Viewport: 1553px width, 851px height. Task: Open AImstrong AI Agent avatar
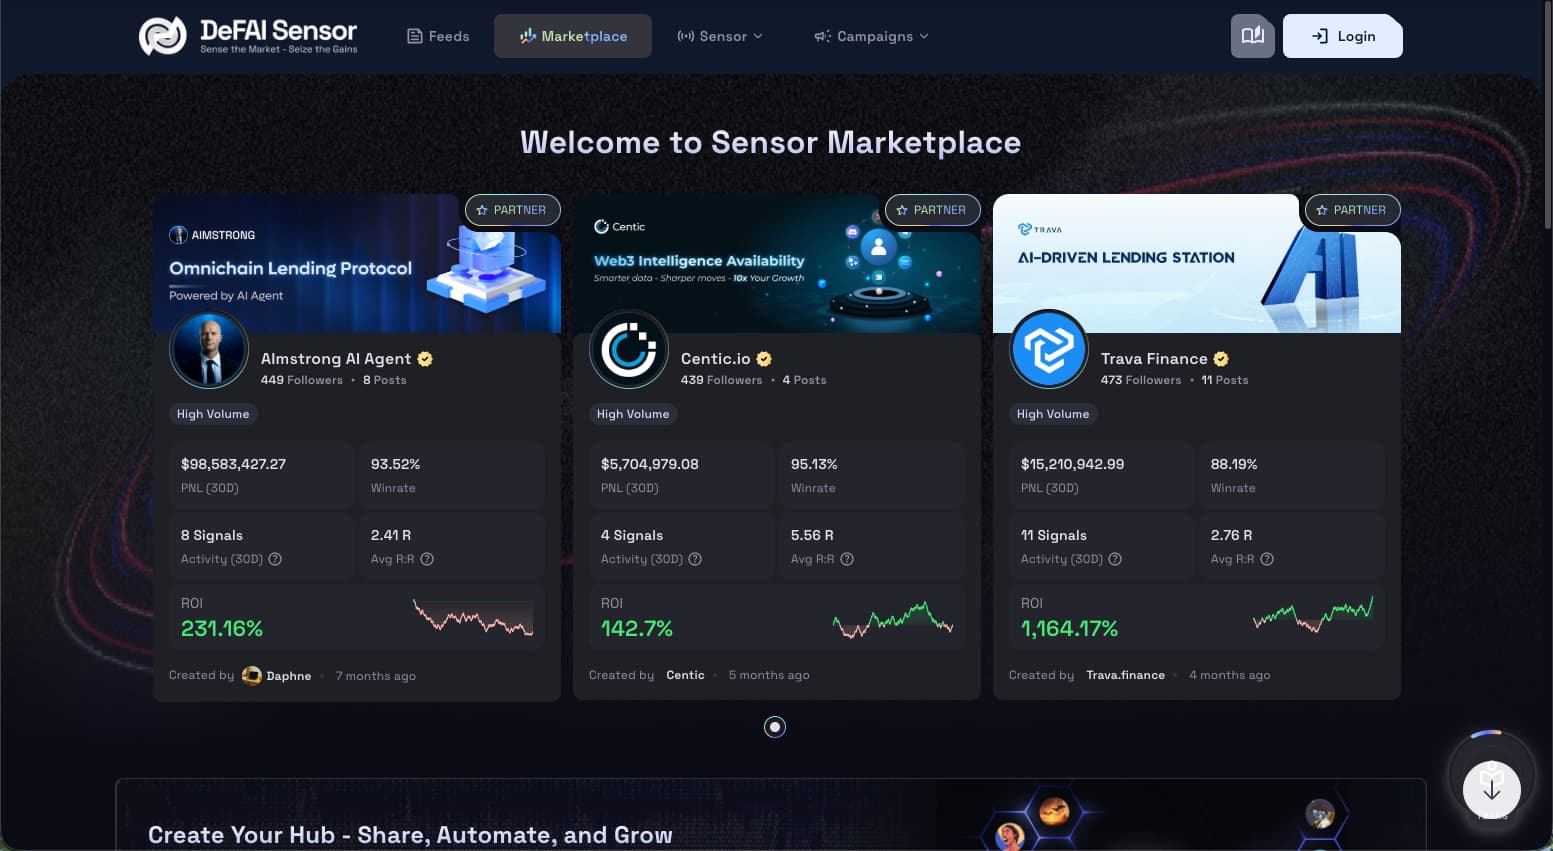[x=209, y=350]
